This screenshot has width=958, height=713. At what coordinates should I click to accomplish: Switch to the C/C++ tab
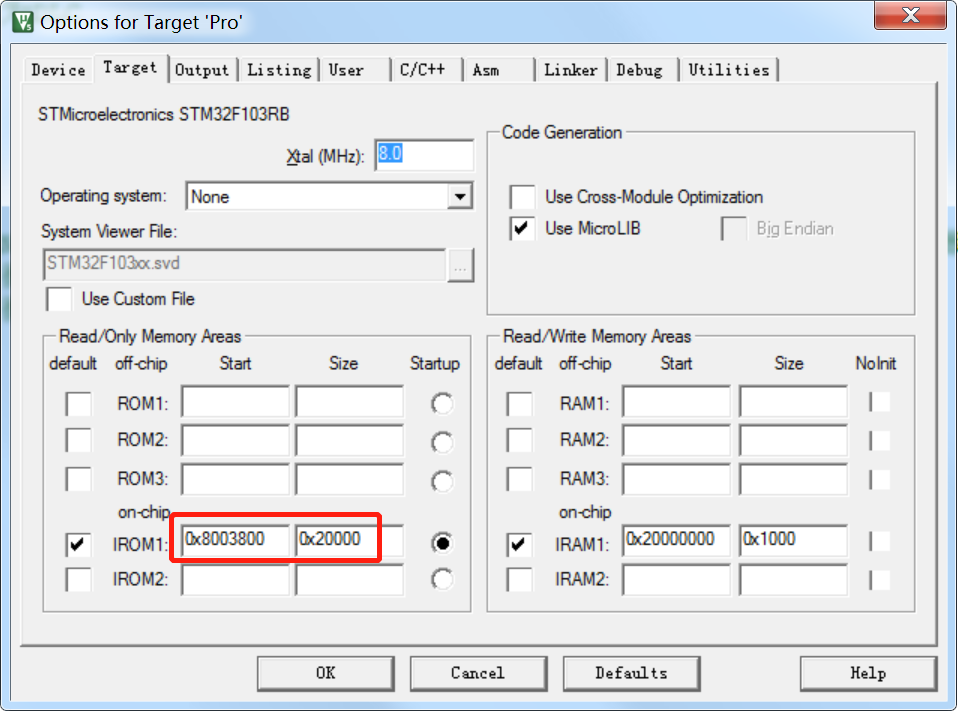coord(421,70)
